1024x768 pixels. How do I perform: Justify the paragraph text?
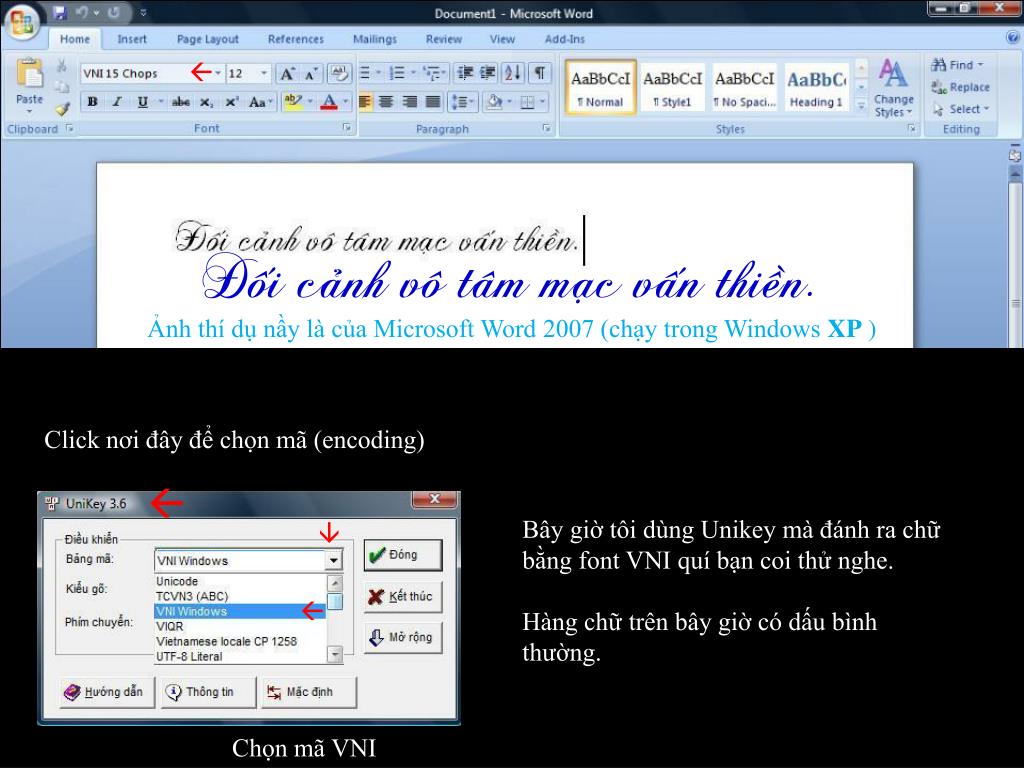432,102
